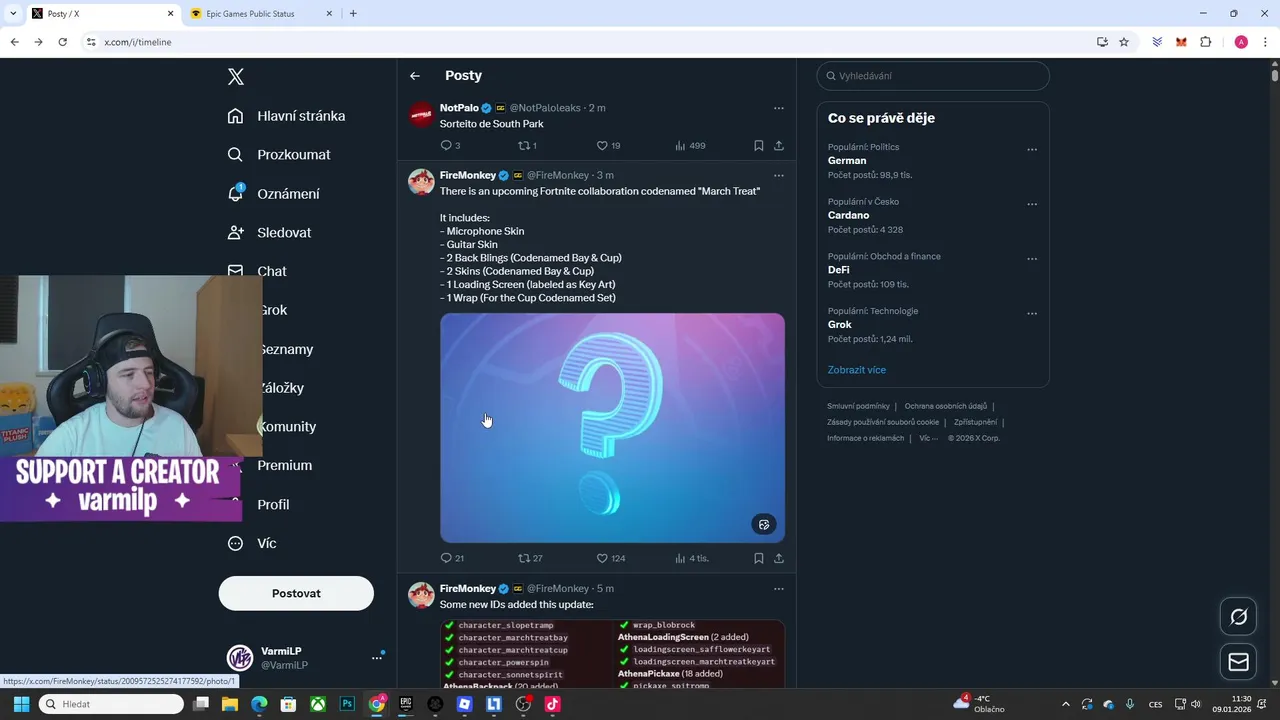Click the Vyhledávání search field
This screenshot has width=1280, height=720.
pos(933,76)
